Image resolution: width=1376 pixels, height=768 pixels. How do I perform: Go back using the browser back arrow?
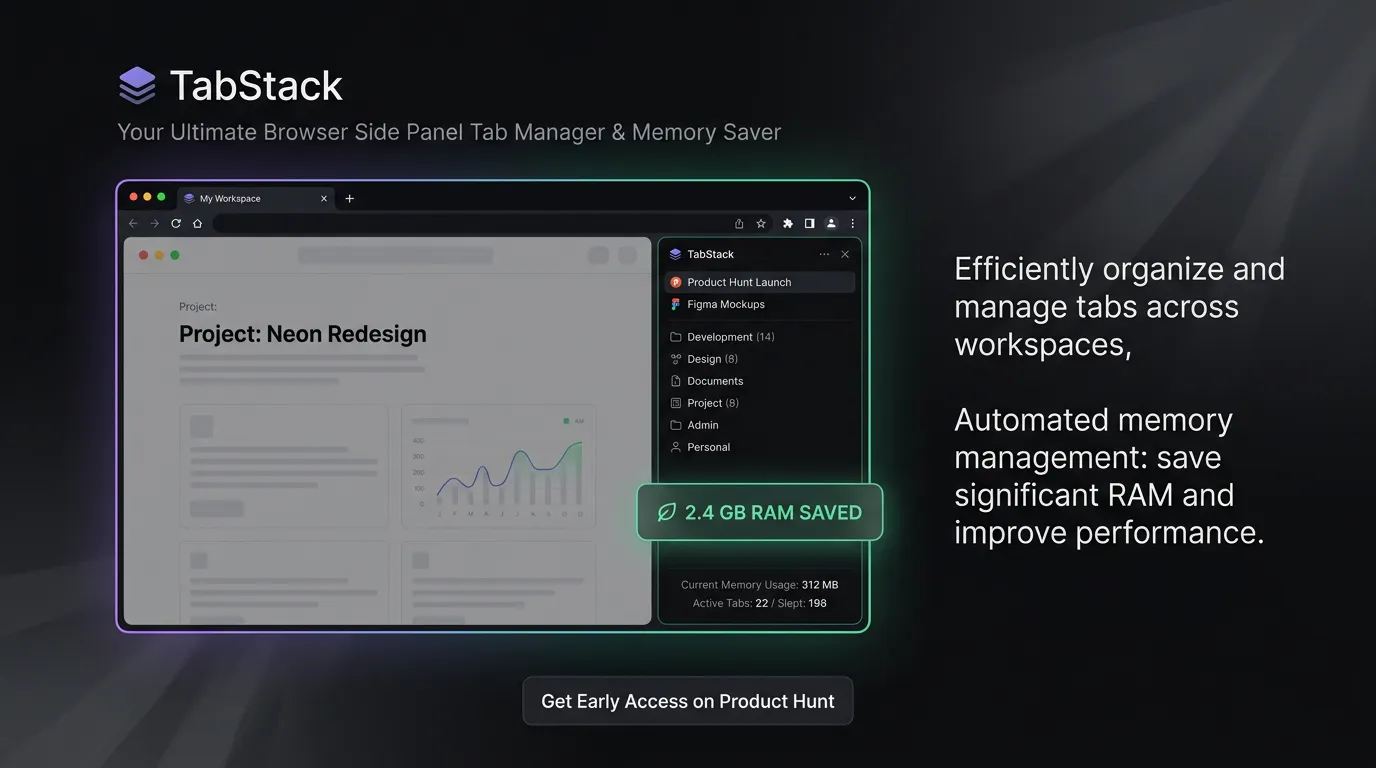(133, 224)
